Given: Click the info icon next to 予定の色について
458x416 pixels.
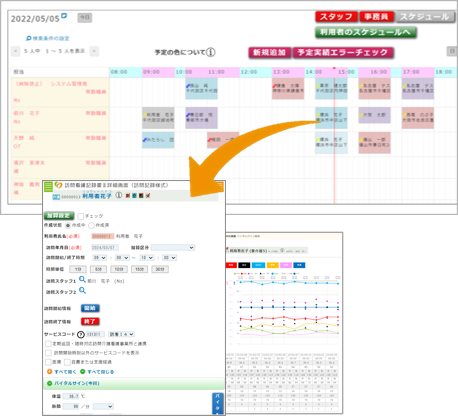Looking at the screenshot, I should [211, 52].
